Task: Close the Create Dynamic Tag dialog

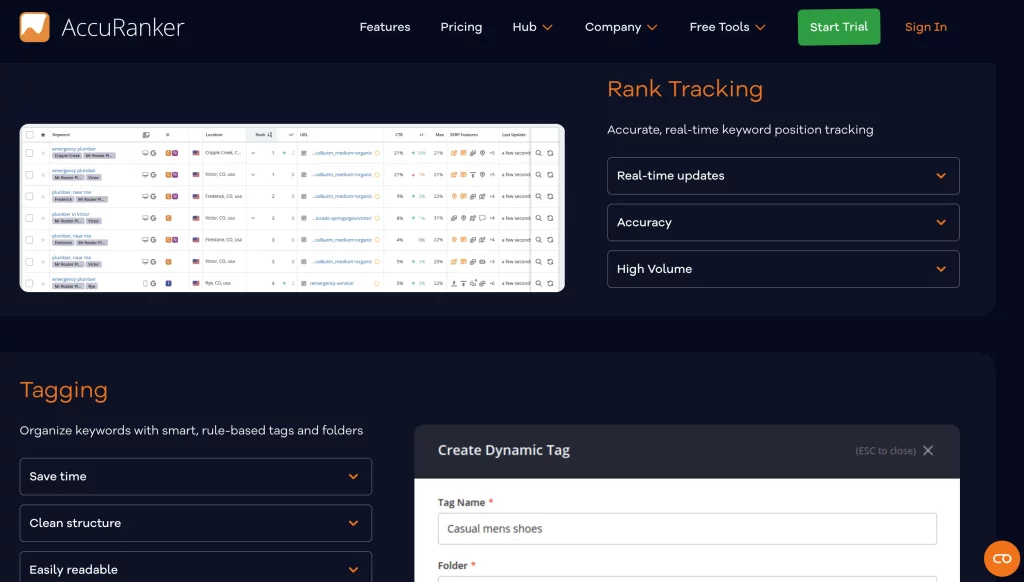Action: click(928, 451)
